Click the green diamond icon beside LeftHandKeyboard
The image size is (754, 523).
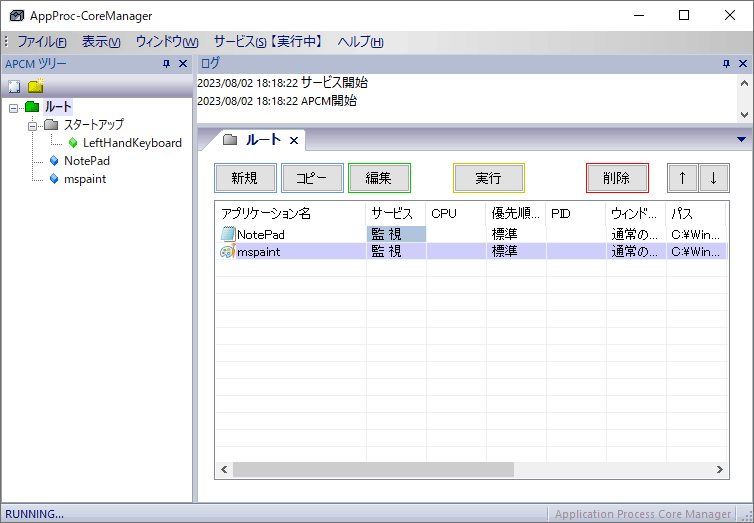click(x=73, y=143)
